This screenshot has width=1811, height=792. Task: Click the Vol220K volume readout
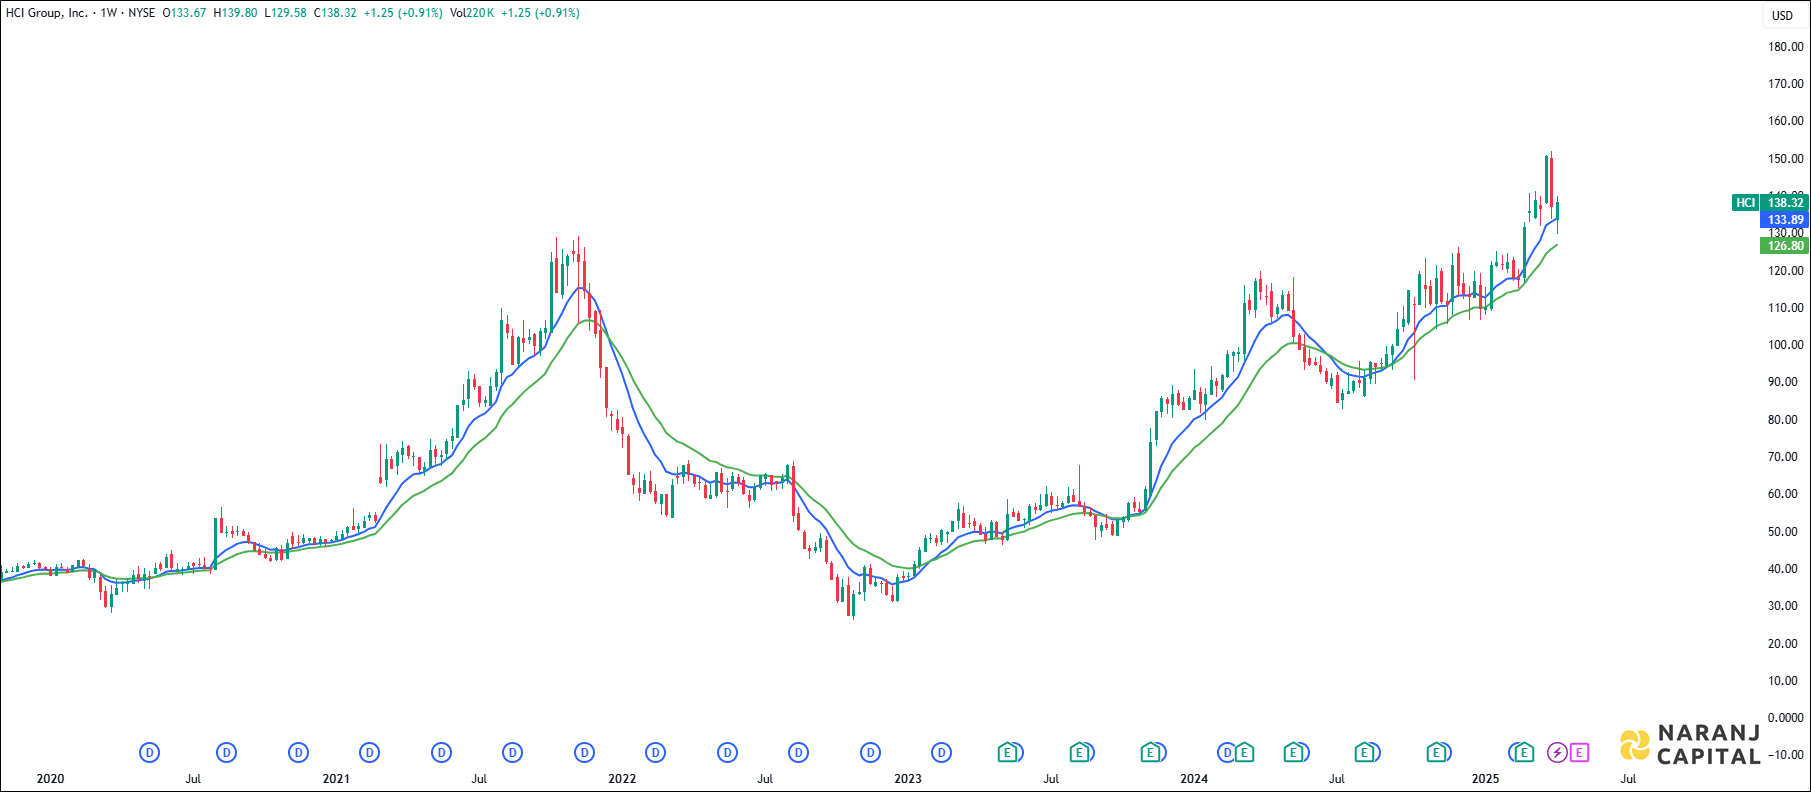[472, 13]
